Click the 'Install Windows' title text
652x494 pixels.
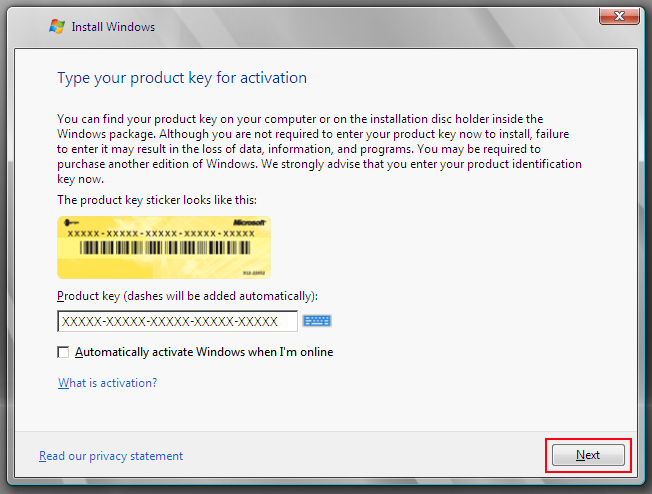pos(113,27)
